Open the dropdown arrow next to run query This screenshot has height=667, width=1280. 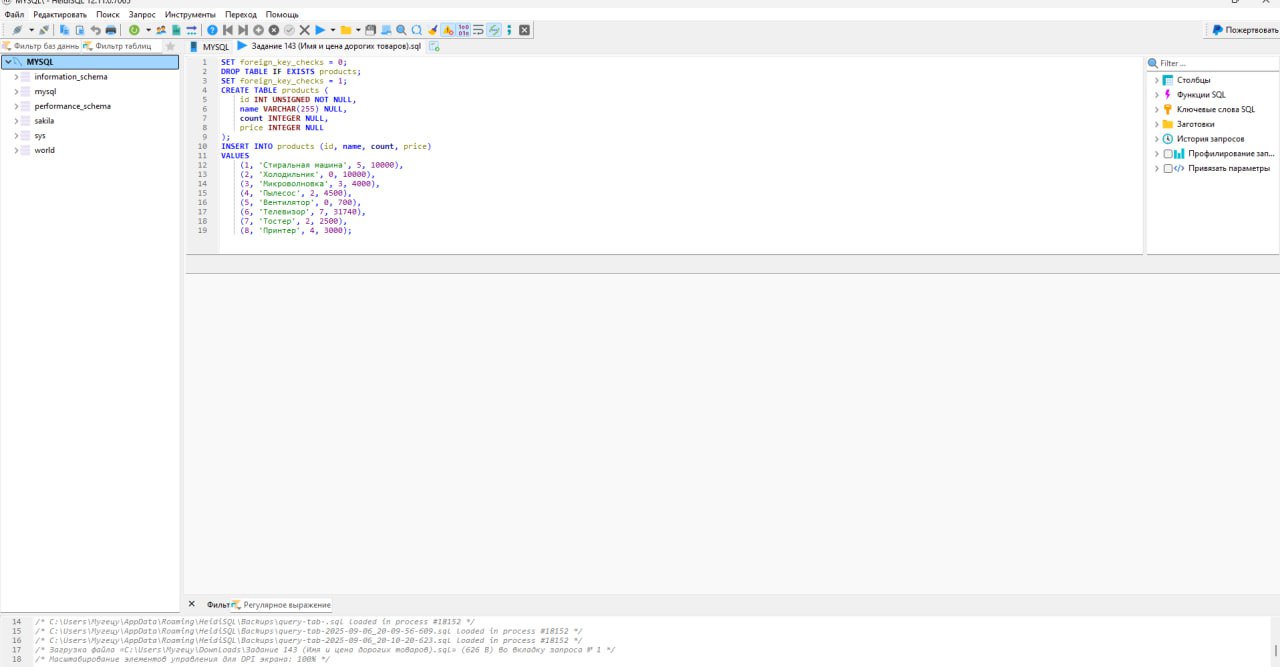[333, 30]
